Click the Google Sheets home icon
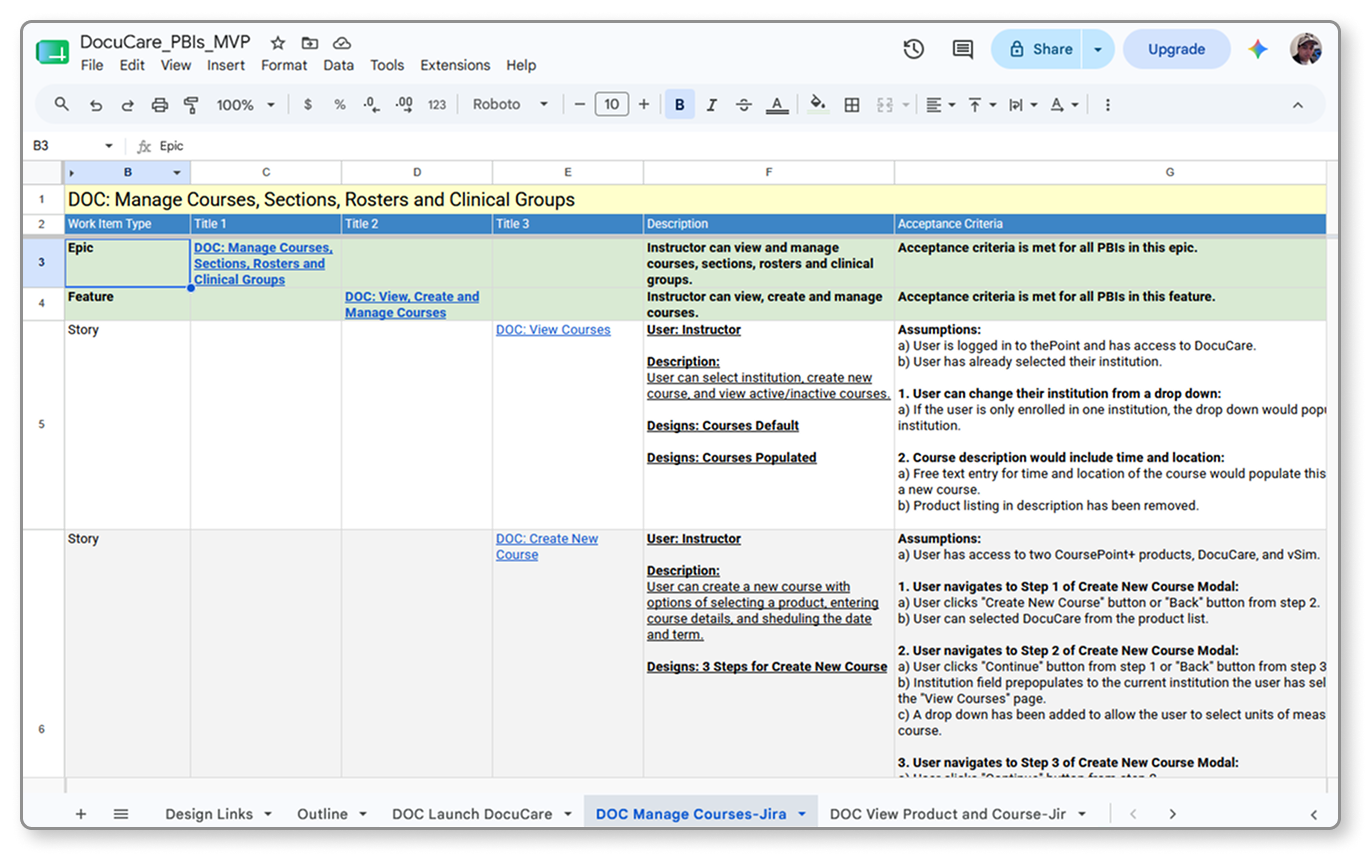The image size is (1367, 856). point(53,51)
